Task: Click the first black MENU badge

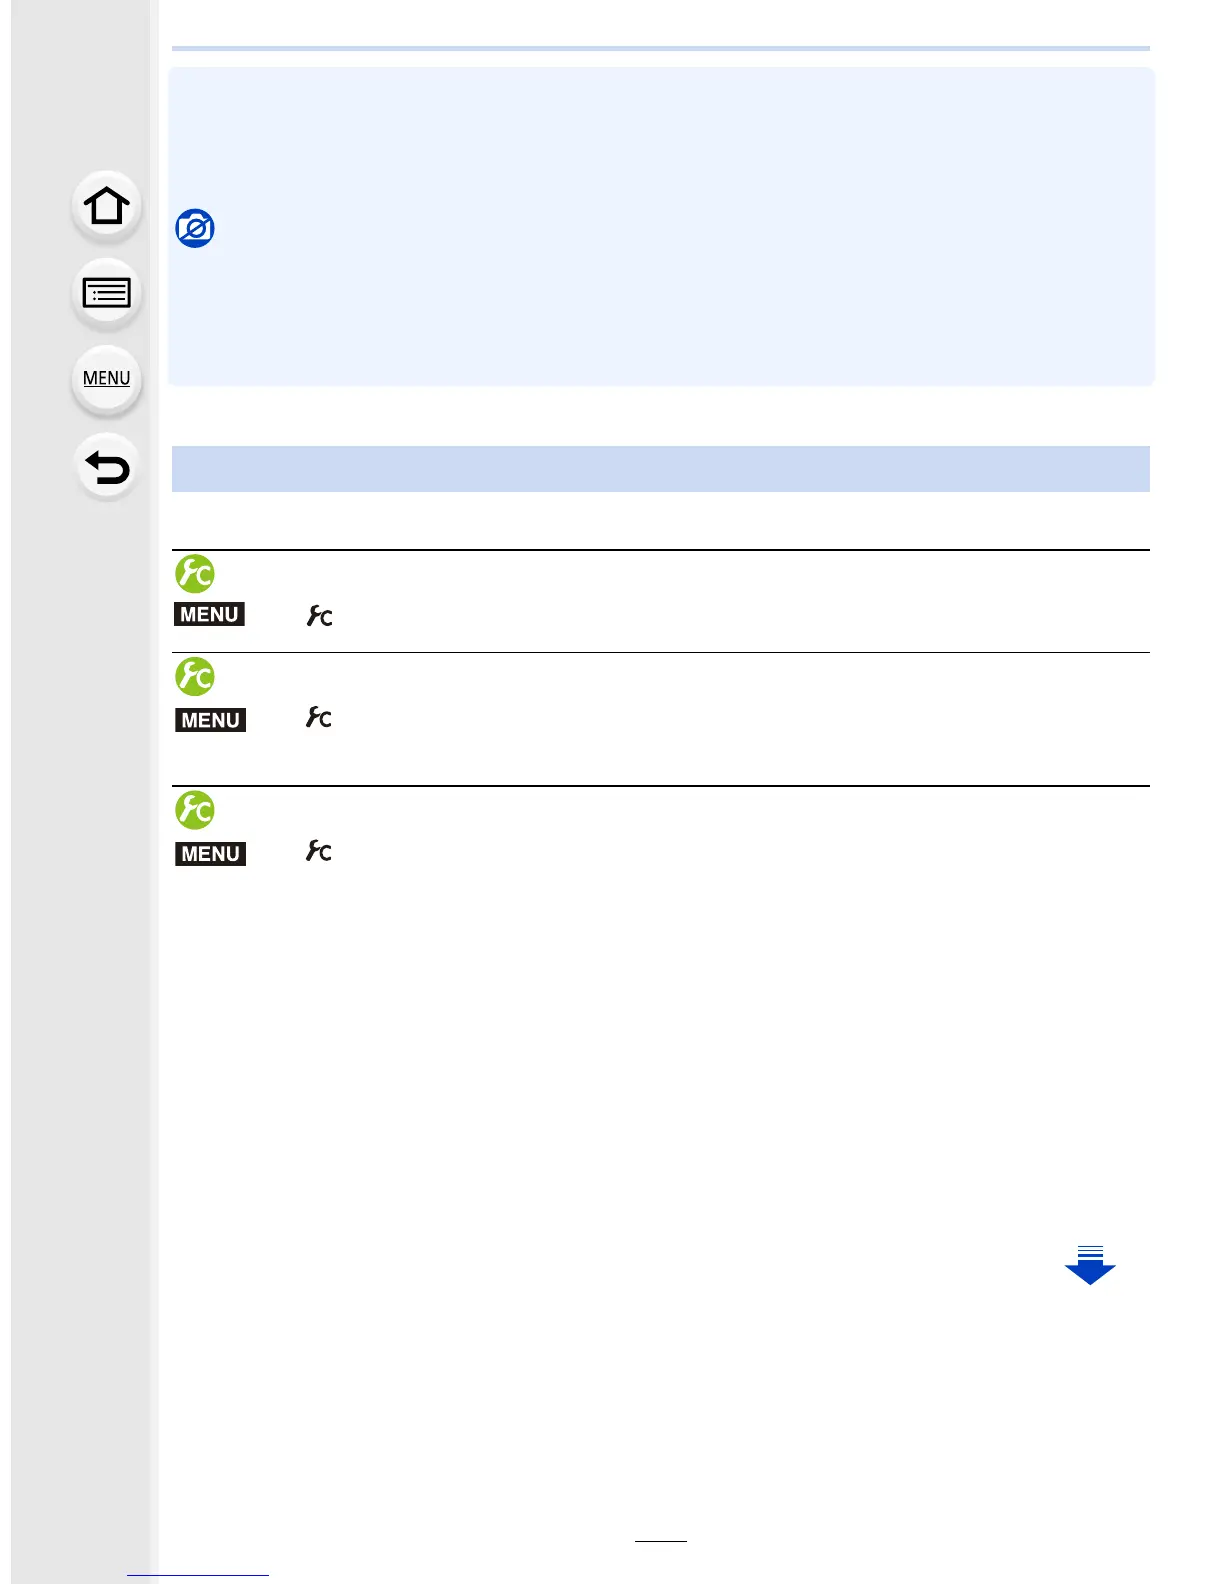Action: point(210,614)
